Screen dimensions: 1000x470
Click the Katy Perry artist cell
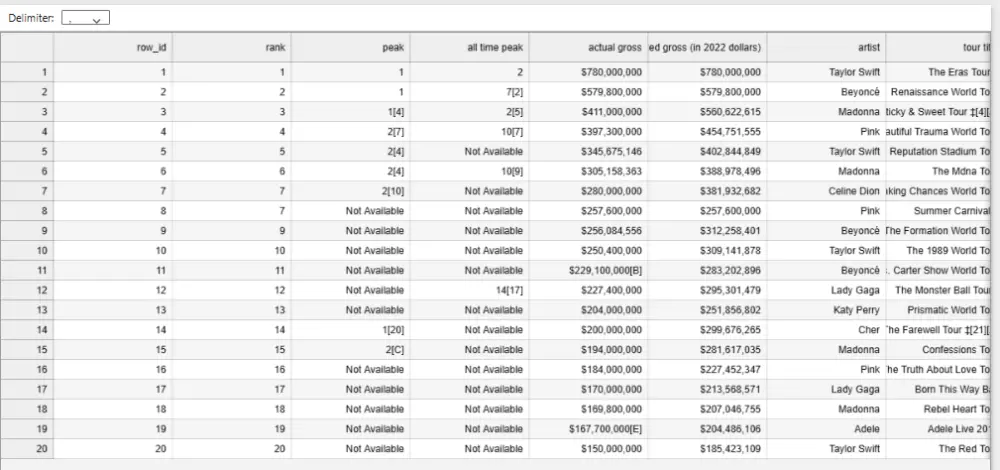click(x=826, y=310)
